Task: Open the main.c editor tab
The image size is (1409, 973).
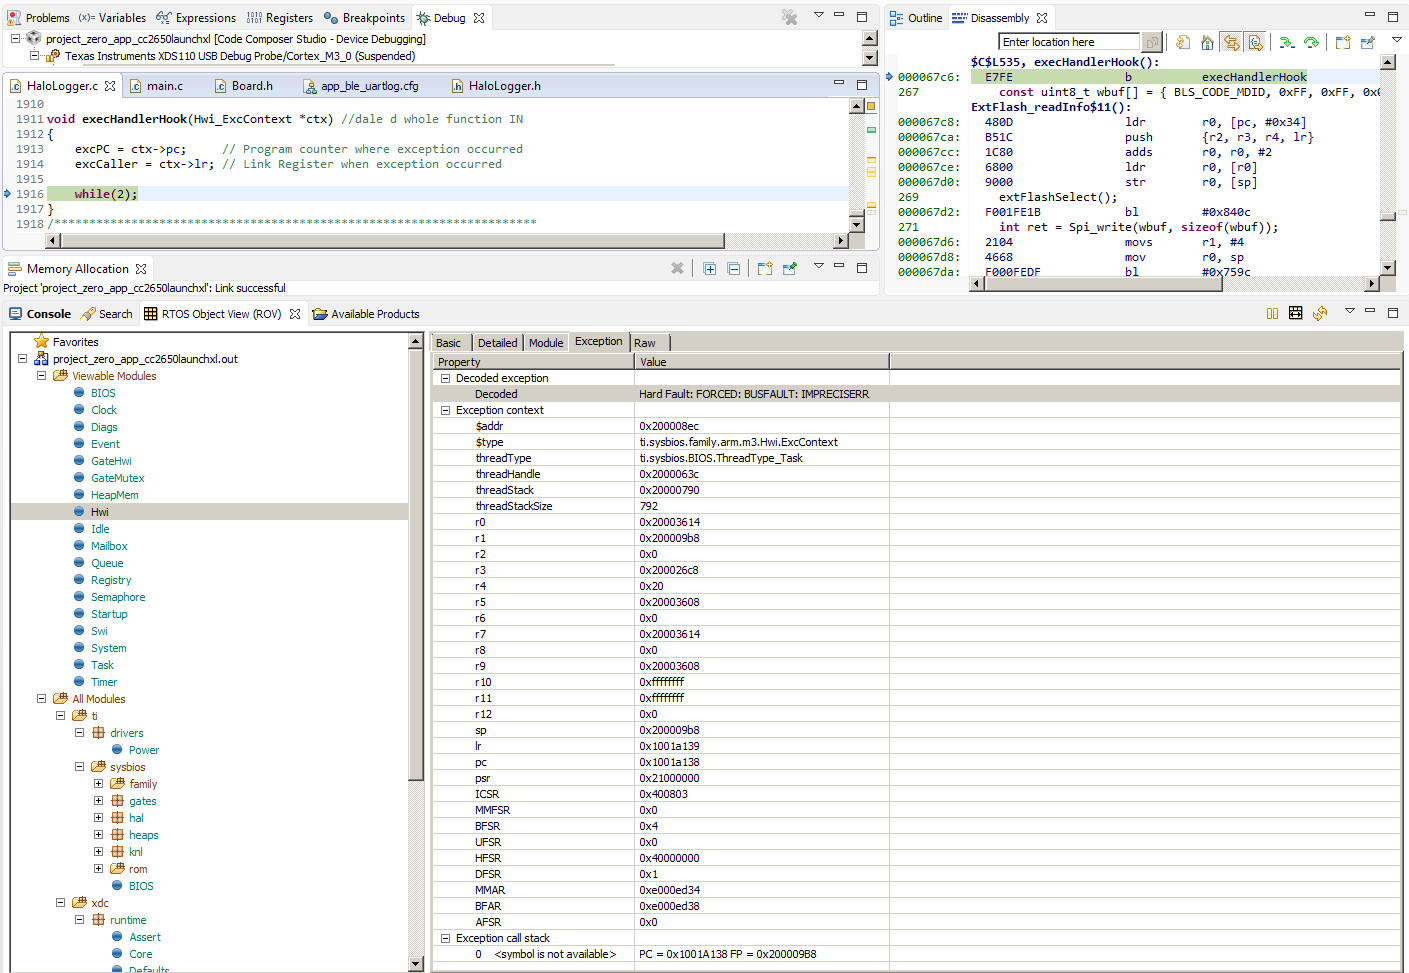Action: tap(157, 86)
